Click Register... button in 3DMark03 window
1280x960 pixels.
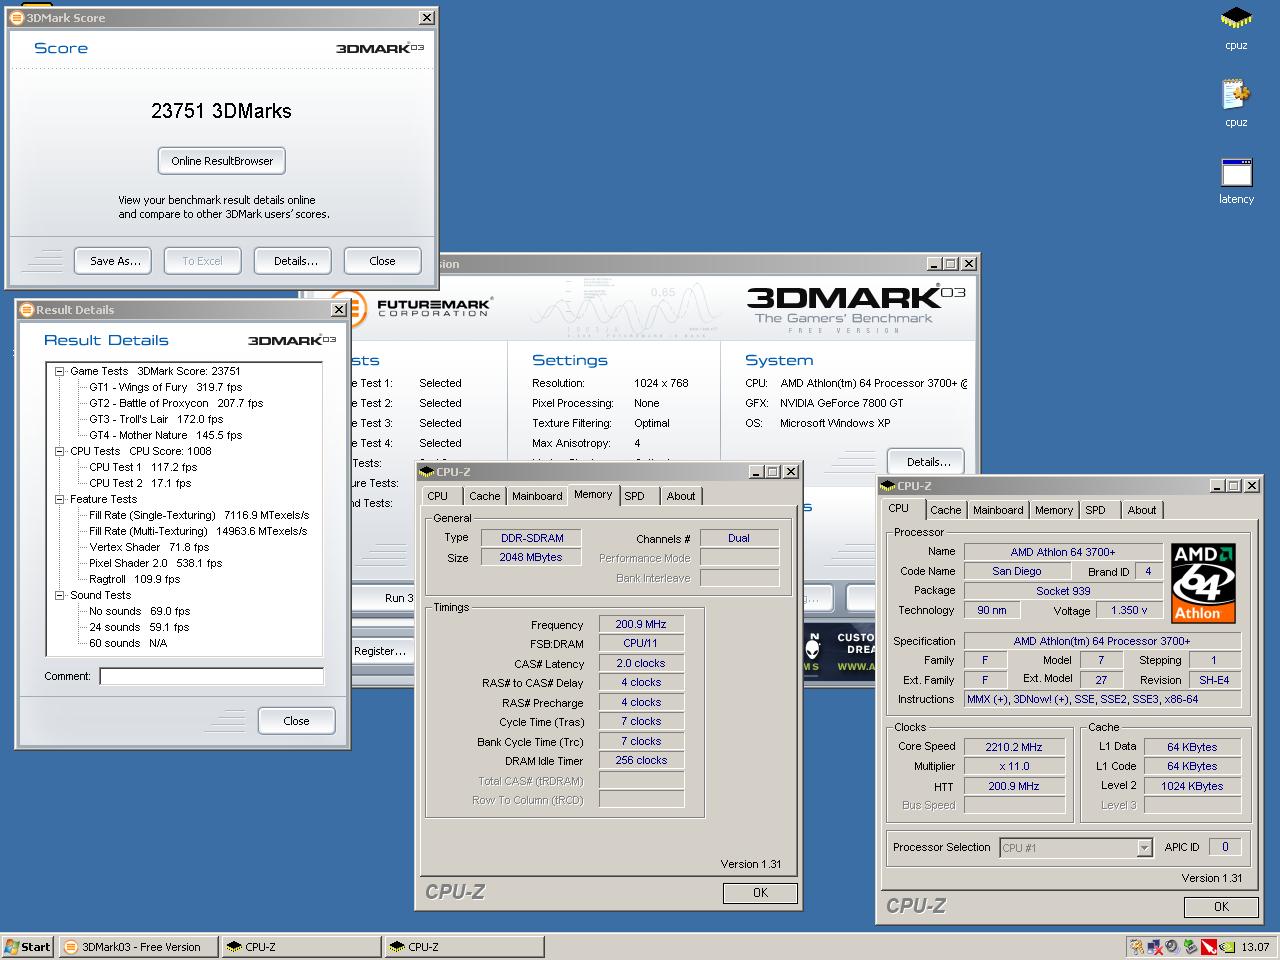pyautogui.click(x=381, y=651)
